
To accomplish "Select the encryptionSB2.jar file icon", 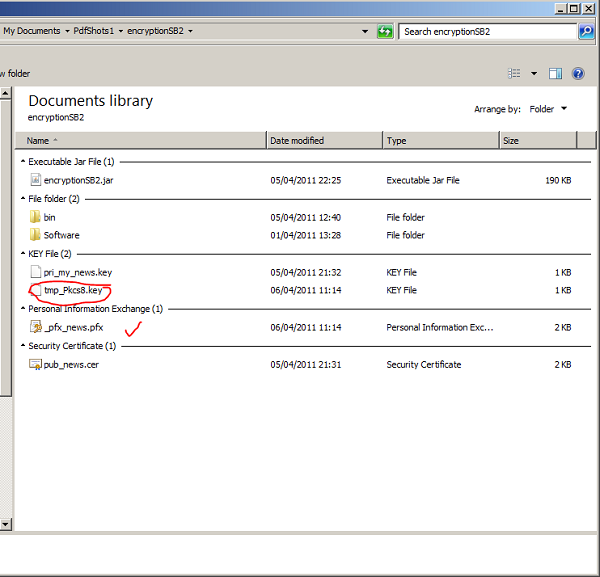I will [x=36, y=179].
